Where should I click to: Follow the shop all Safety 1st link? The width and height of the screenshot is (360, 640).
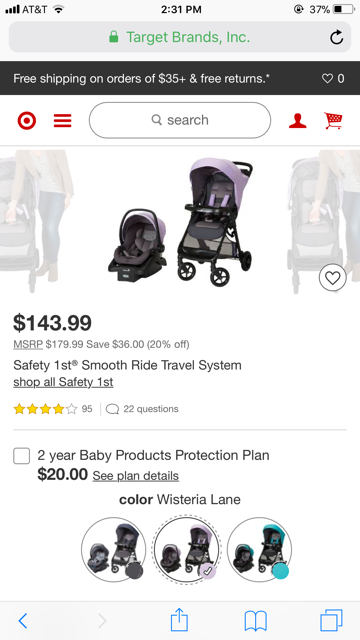[63, 382]
